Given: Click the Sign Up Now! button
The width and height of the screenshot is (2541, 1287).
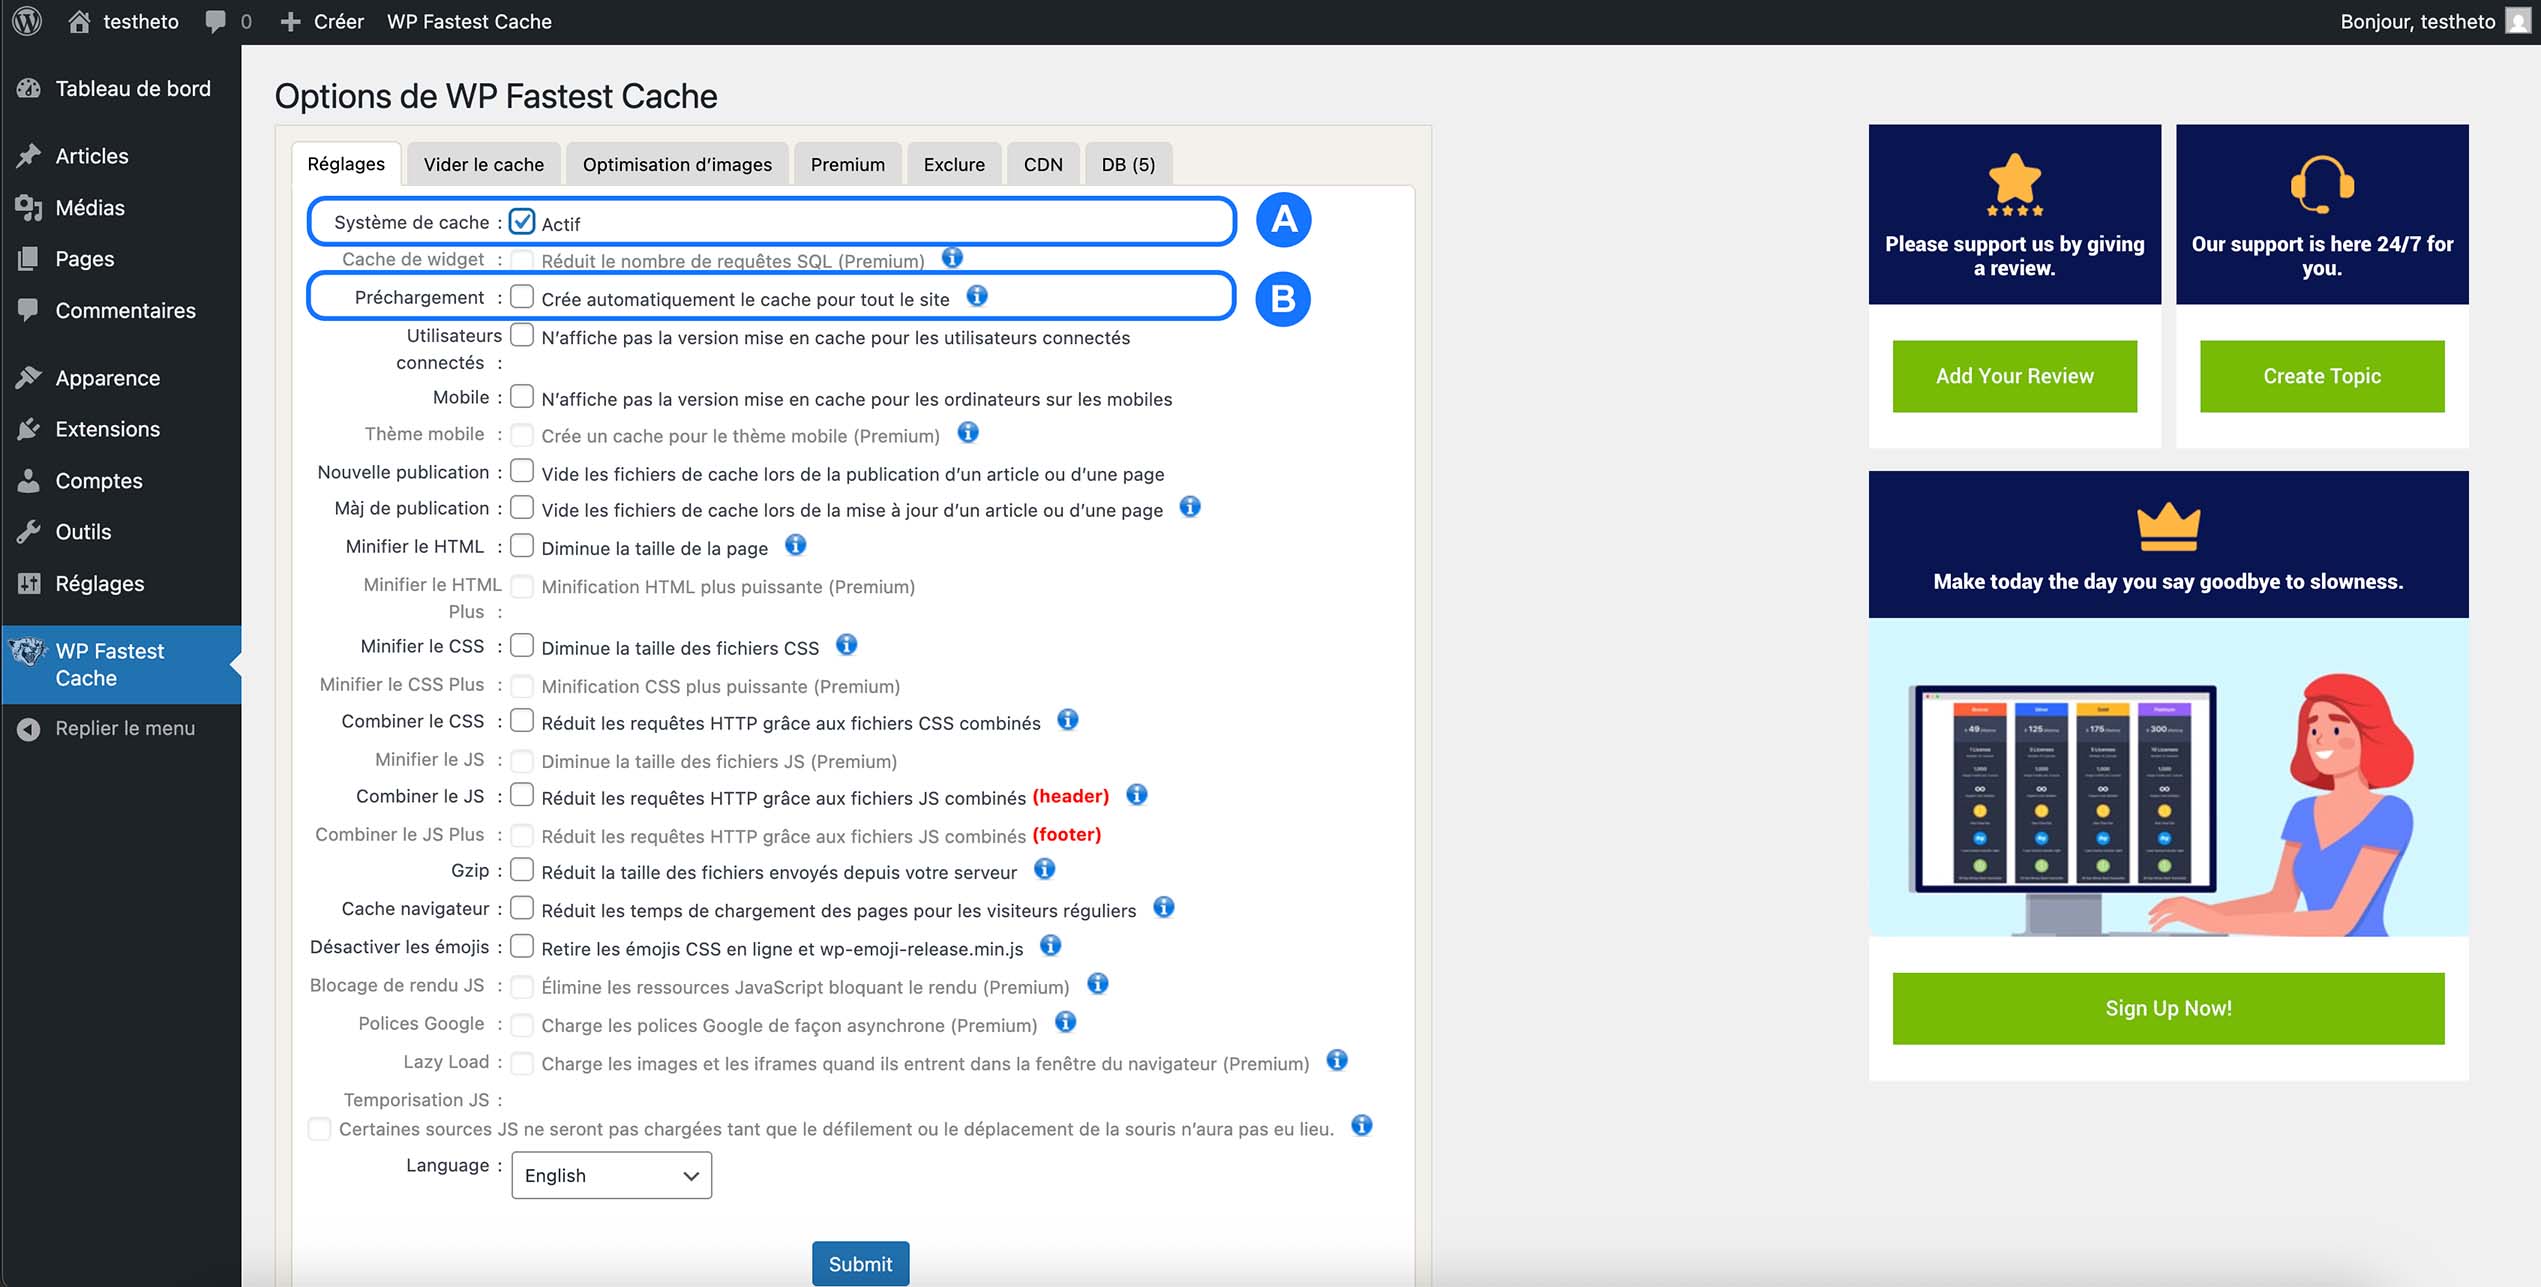Looking at the screenshot, I should tap(2166, 1008).
